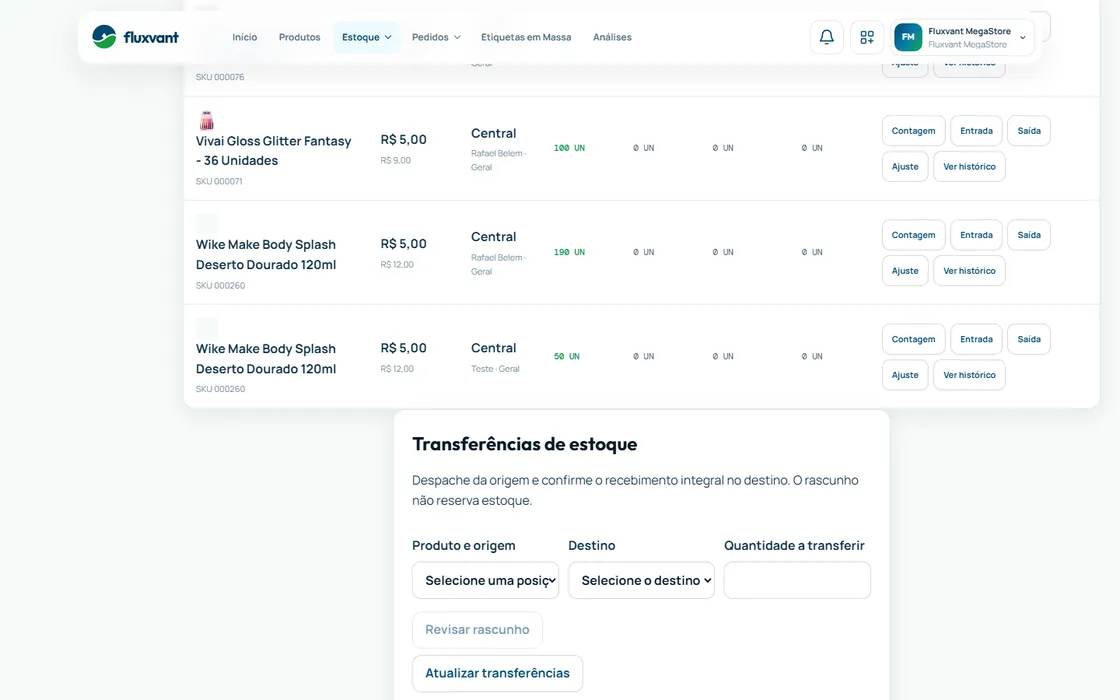Open Ver histórico in the 50 UN Wike row

[x=969, y=375]
